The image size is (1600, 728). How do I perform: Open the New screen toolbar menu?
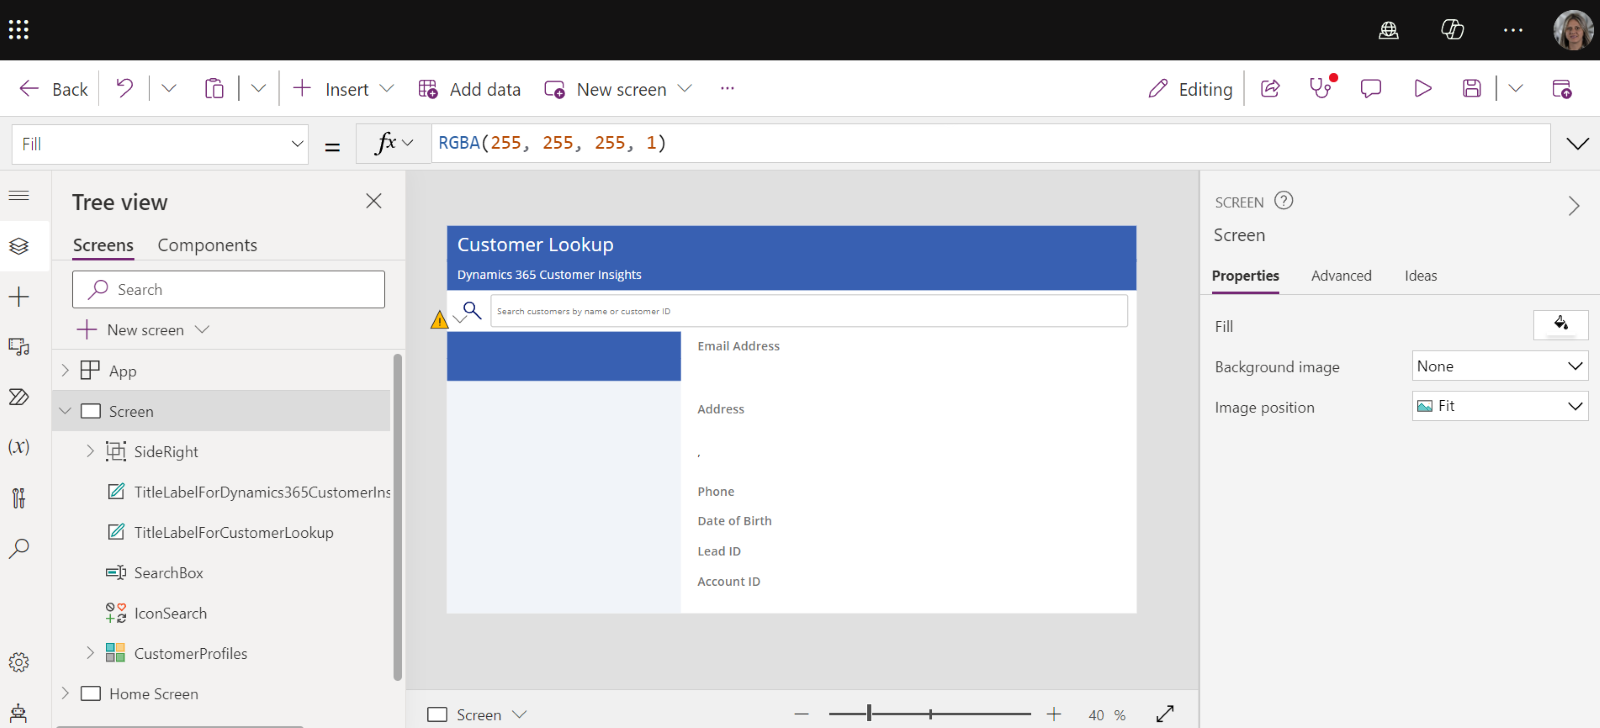tap(618, 89)
